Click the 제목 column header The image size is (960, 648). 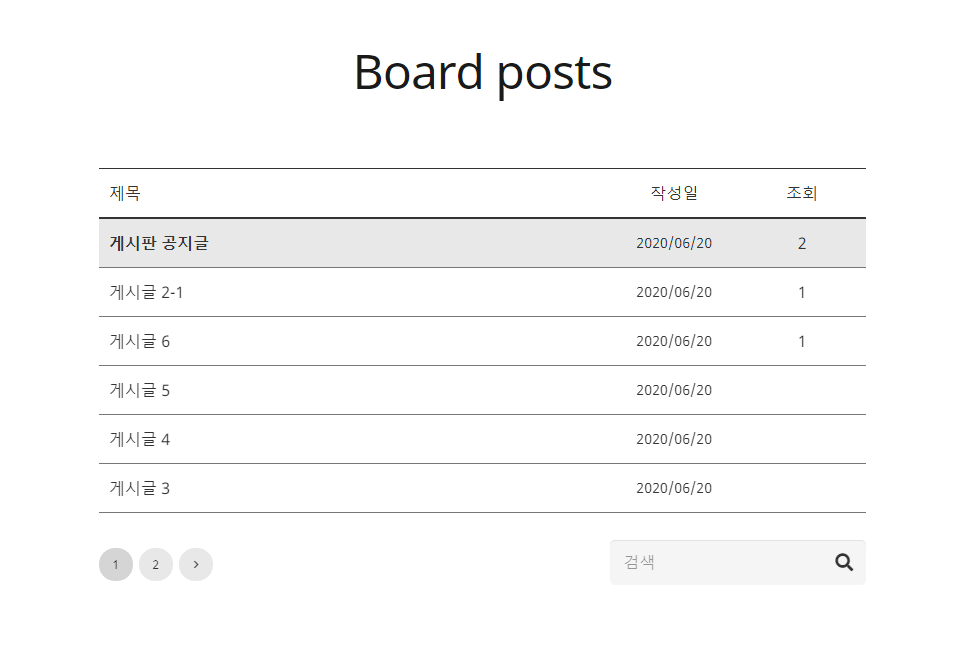click(x=125, y=193)
